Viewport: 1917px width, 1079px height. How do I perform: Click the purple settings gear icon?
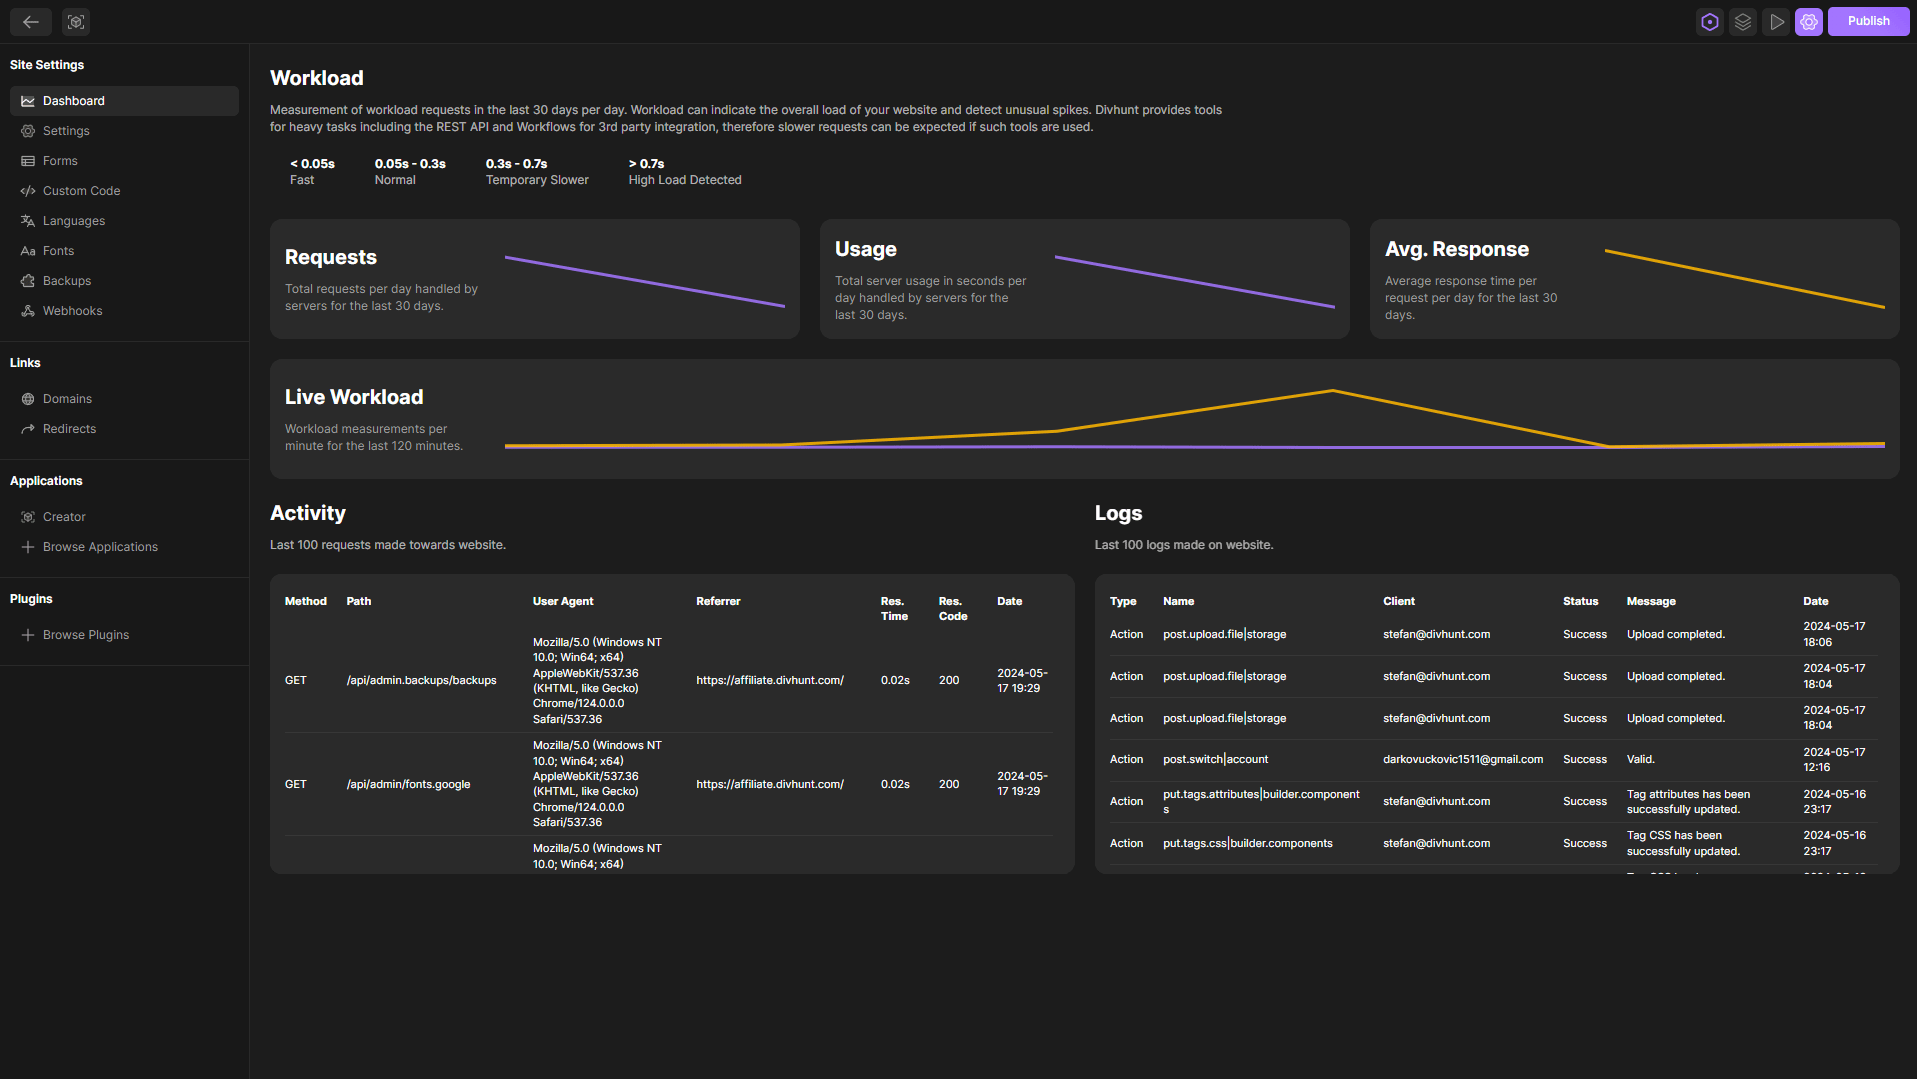pos(1809,22)
